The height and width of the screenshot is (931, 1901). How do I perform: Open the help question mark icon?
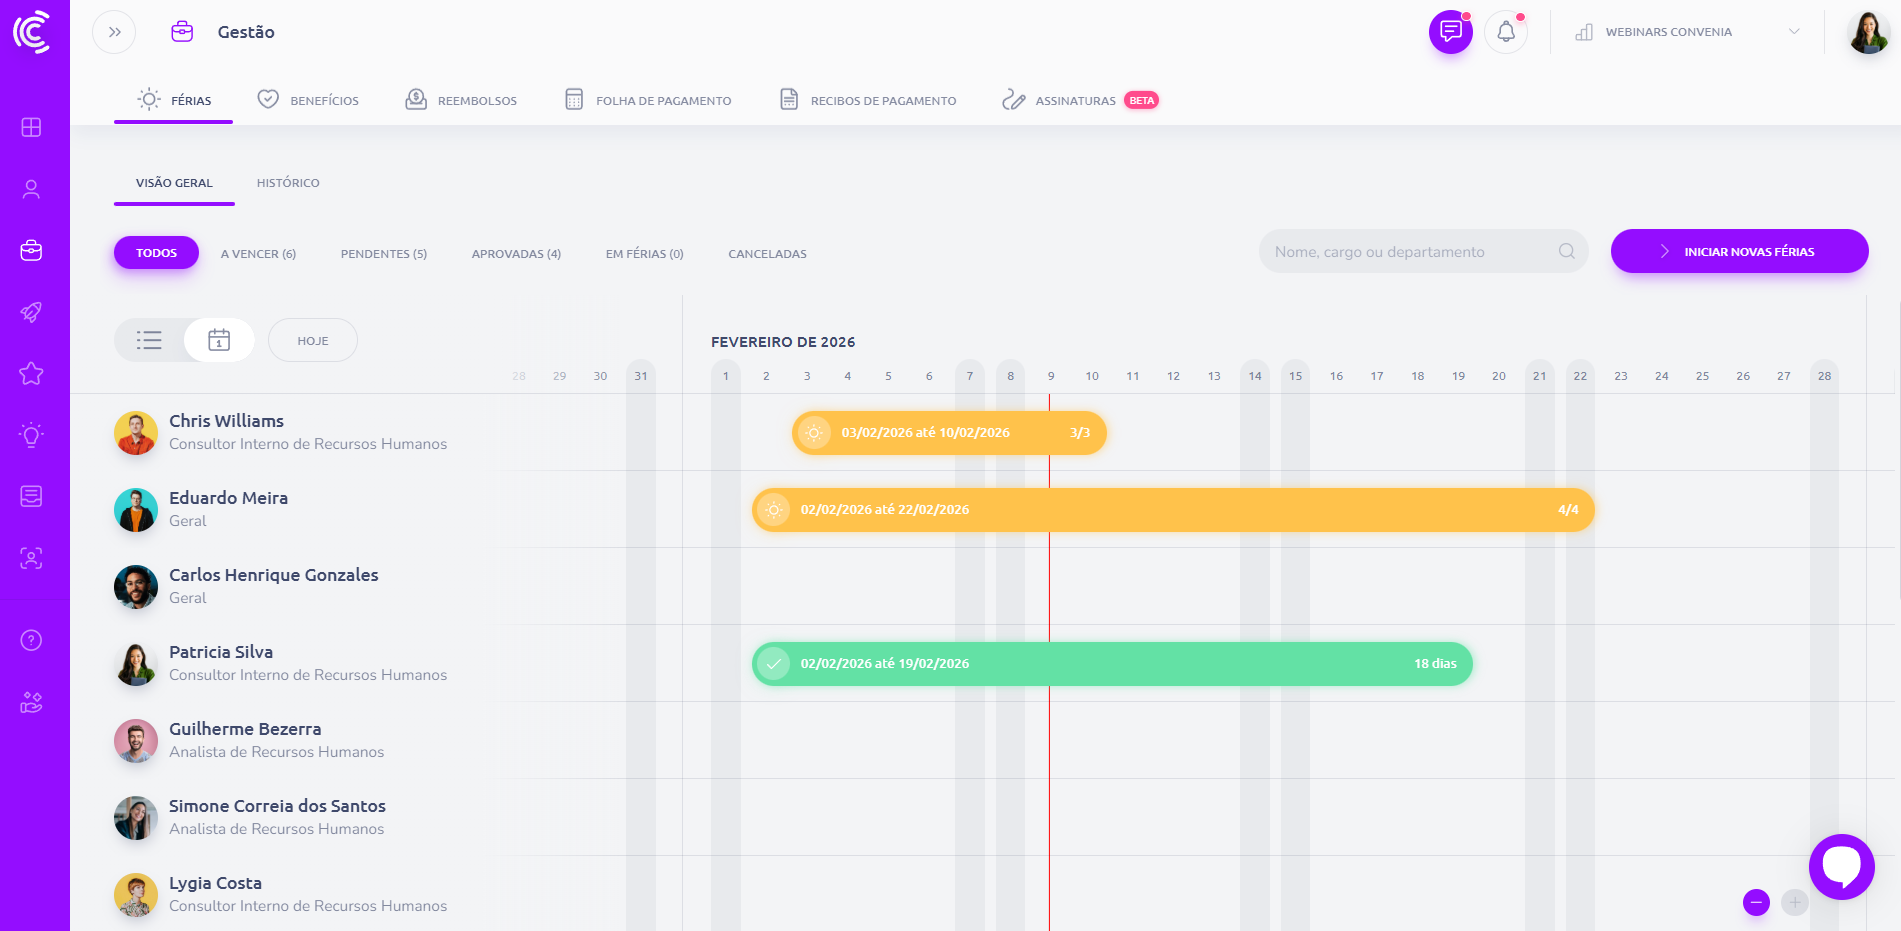pyautogui.click(x=31, y=640)
